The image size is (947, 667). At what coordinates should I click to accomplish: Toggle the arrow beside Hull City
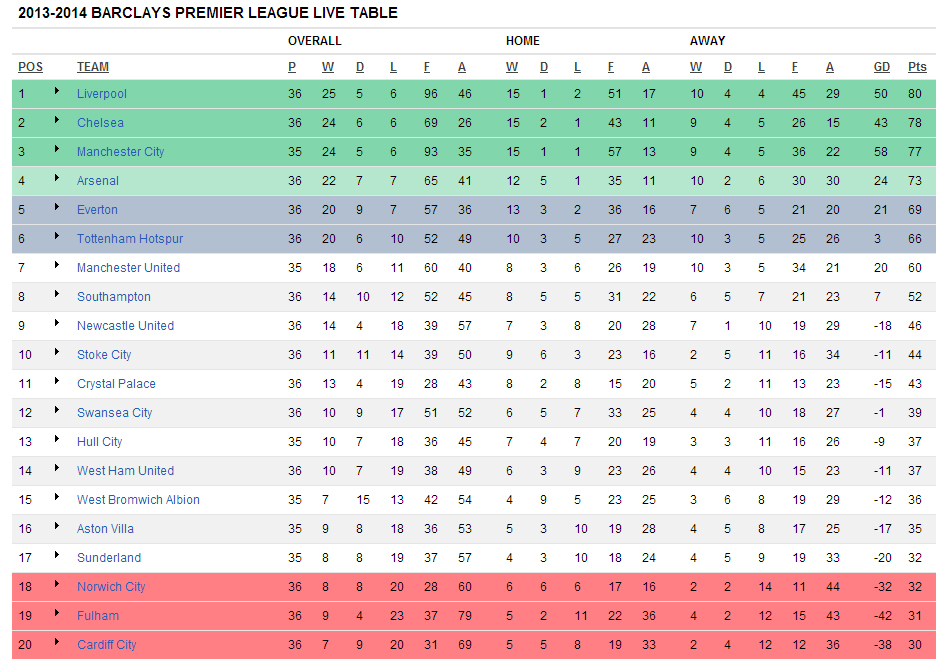pos(57,441)
